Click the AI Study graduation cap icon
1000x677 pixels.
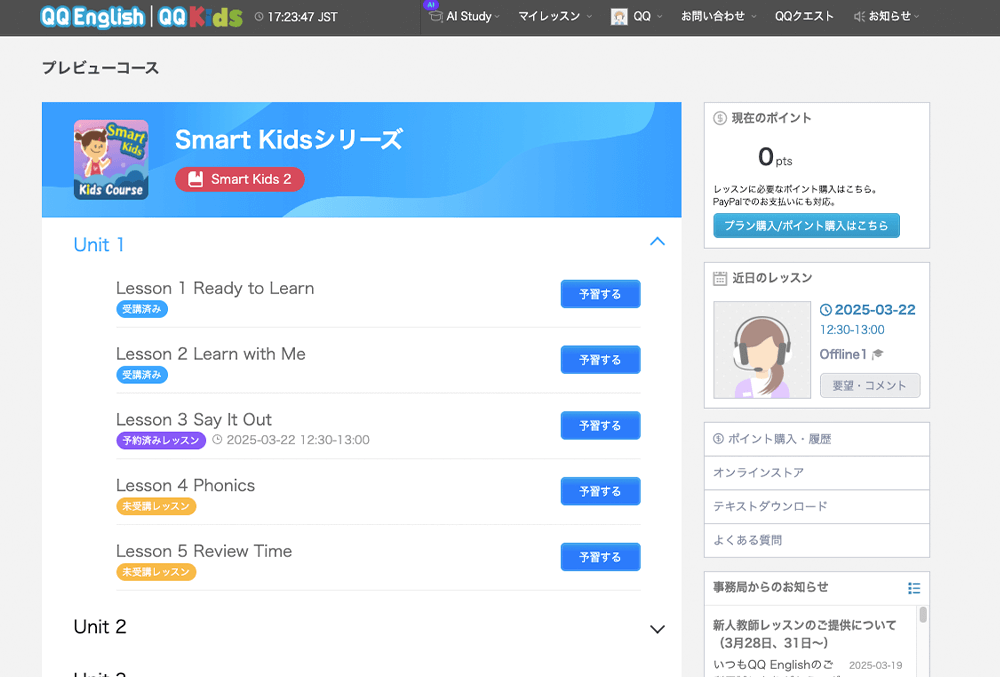[436, 16]
